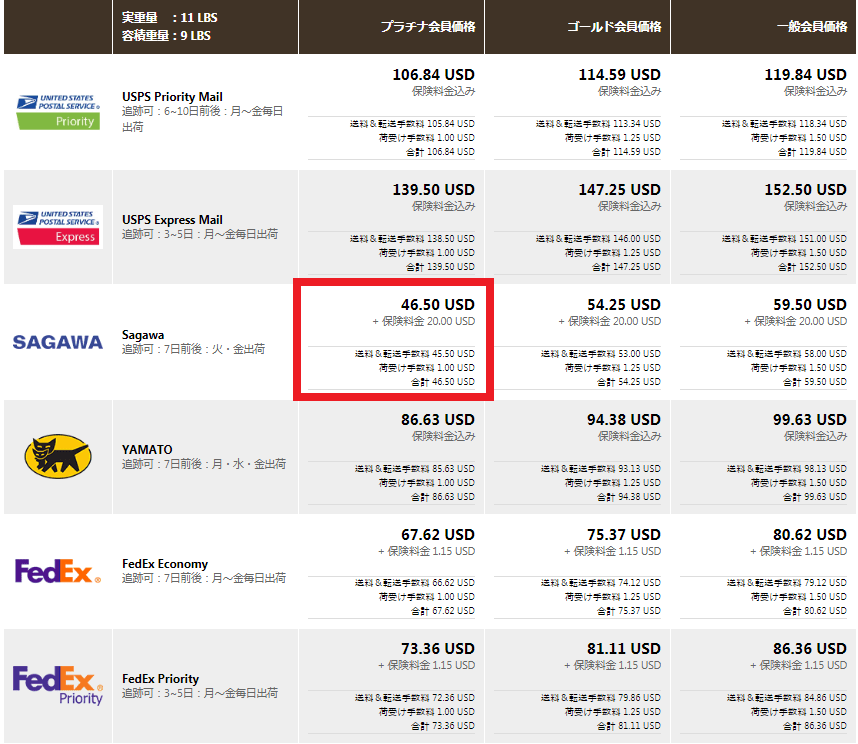Click 送料&転送手数料 66.62 USD line

pyautogui.click(x=415, y=583)
